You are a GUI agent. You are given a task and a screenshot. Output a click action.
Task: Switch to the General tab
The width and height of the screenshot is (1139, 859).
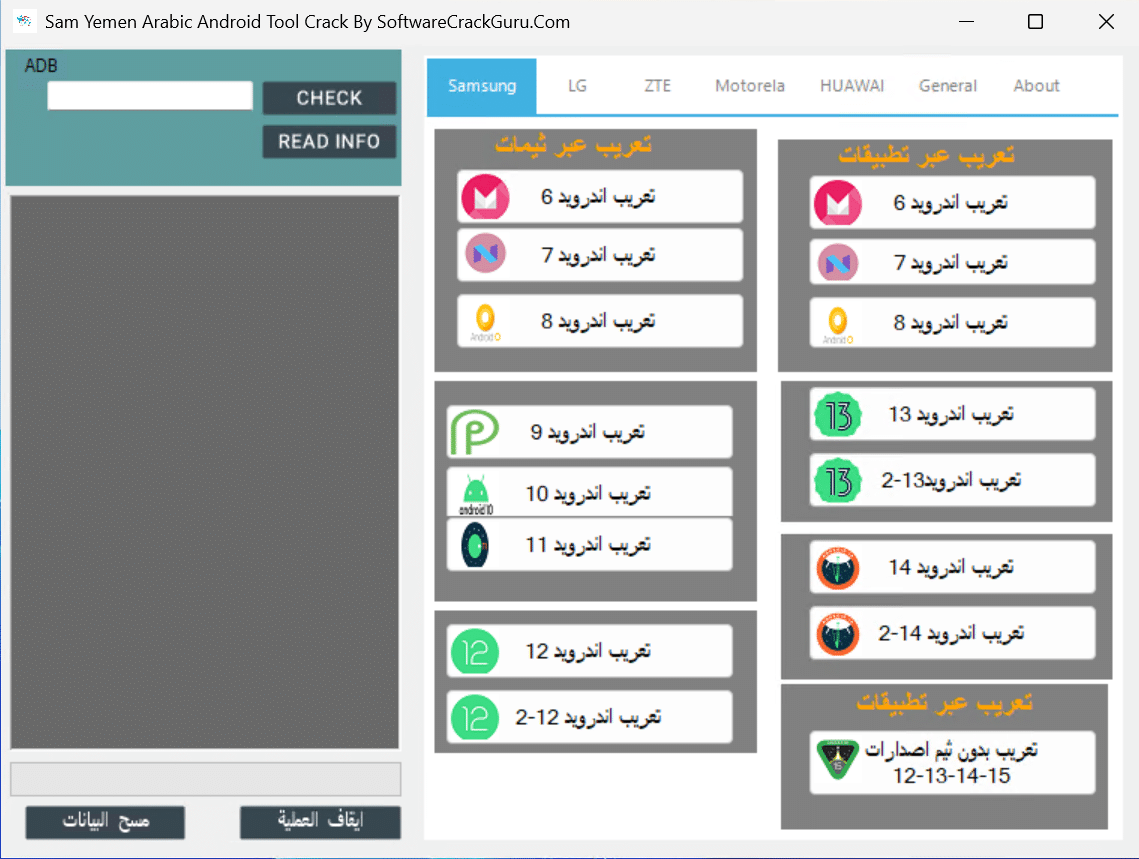[x=948, y=86]
